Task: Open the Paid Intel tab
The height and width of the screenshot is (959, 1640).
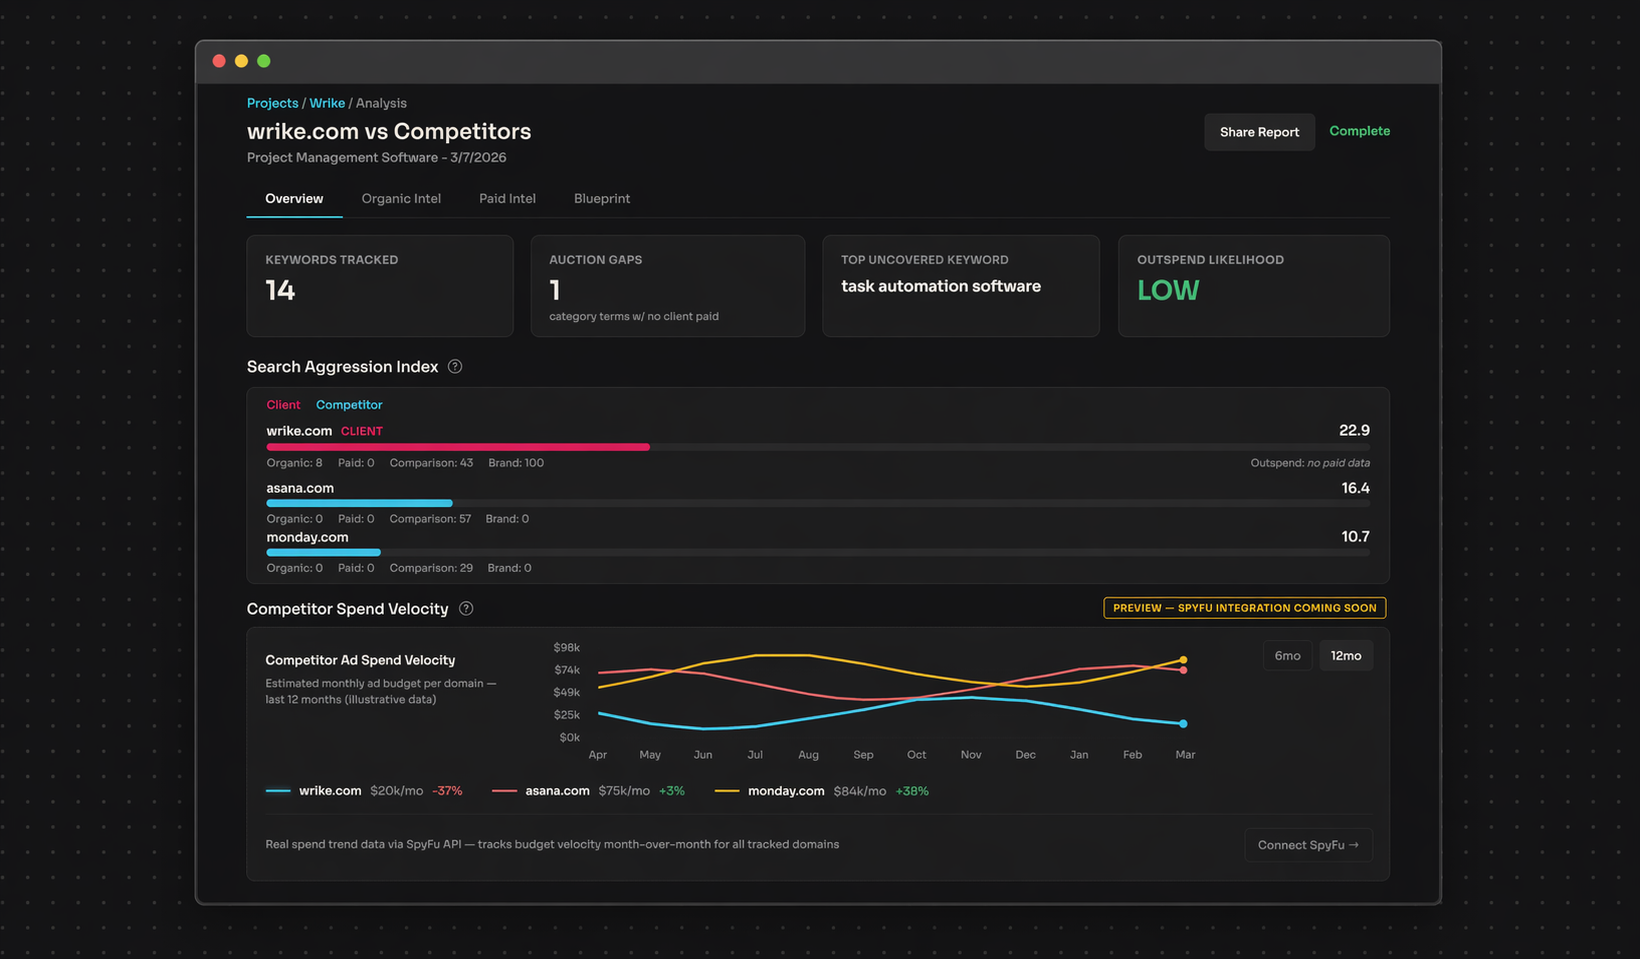Action: pos(507,198)
